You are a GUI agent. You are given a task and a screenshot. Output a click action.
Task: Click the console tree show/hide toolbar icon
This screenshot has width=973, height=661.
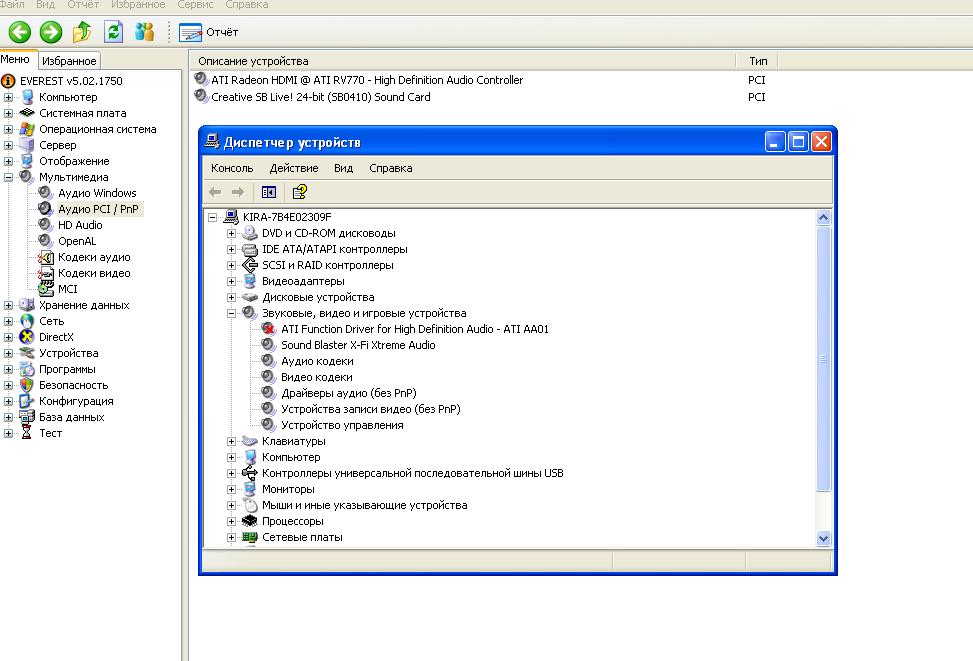point(269,192)
